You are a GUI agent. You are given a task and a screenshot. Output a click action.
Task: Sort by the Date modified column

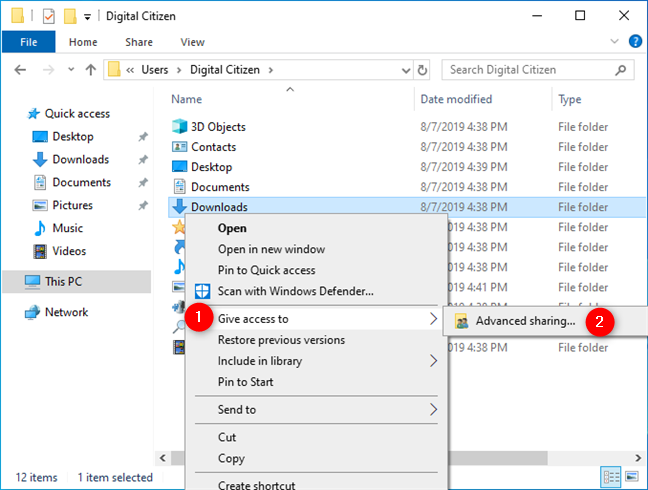point(456,99)
